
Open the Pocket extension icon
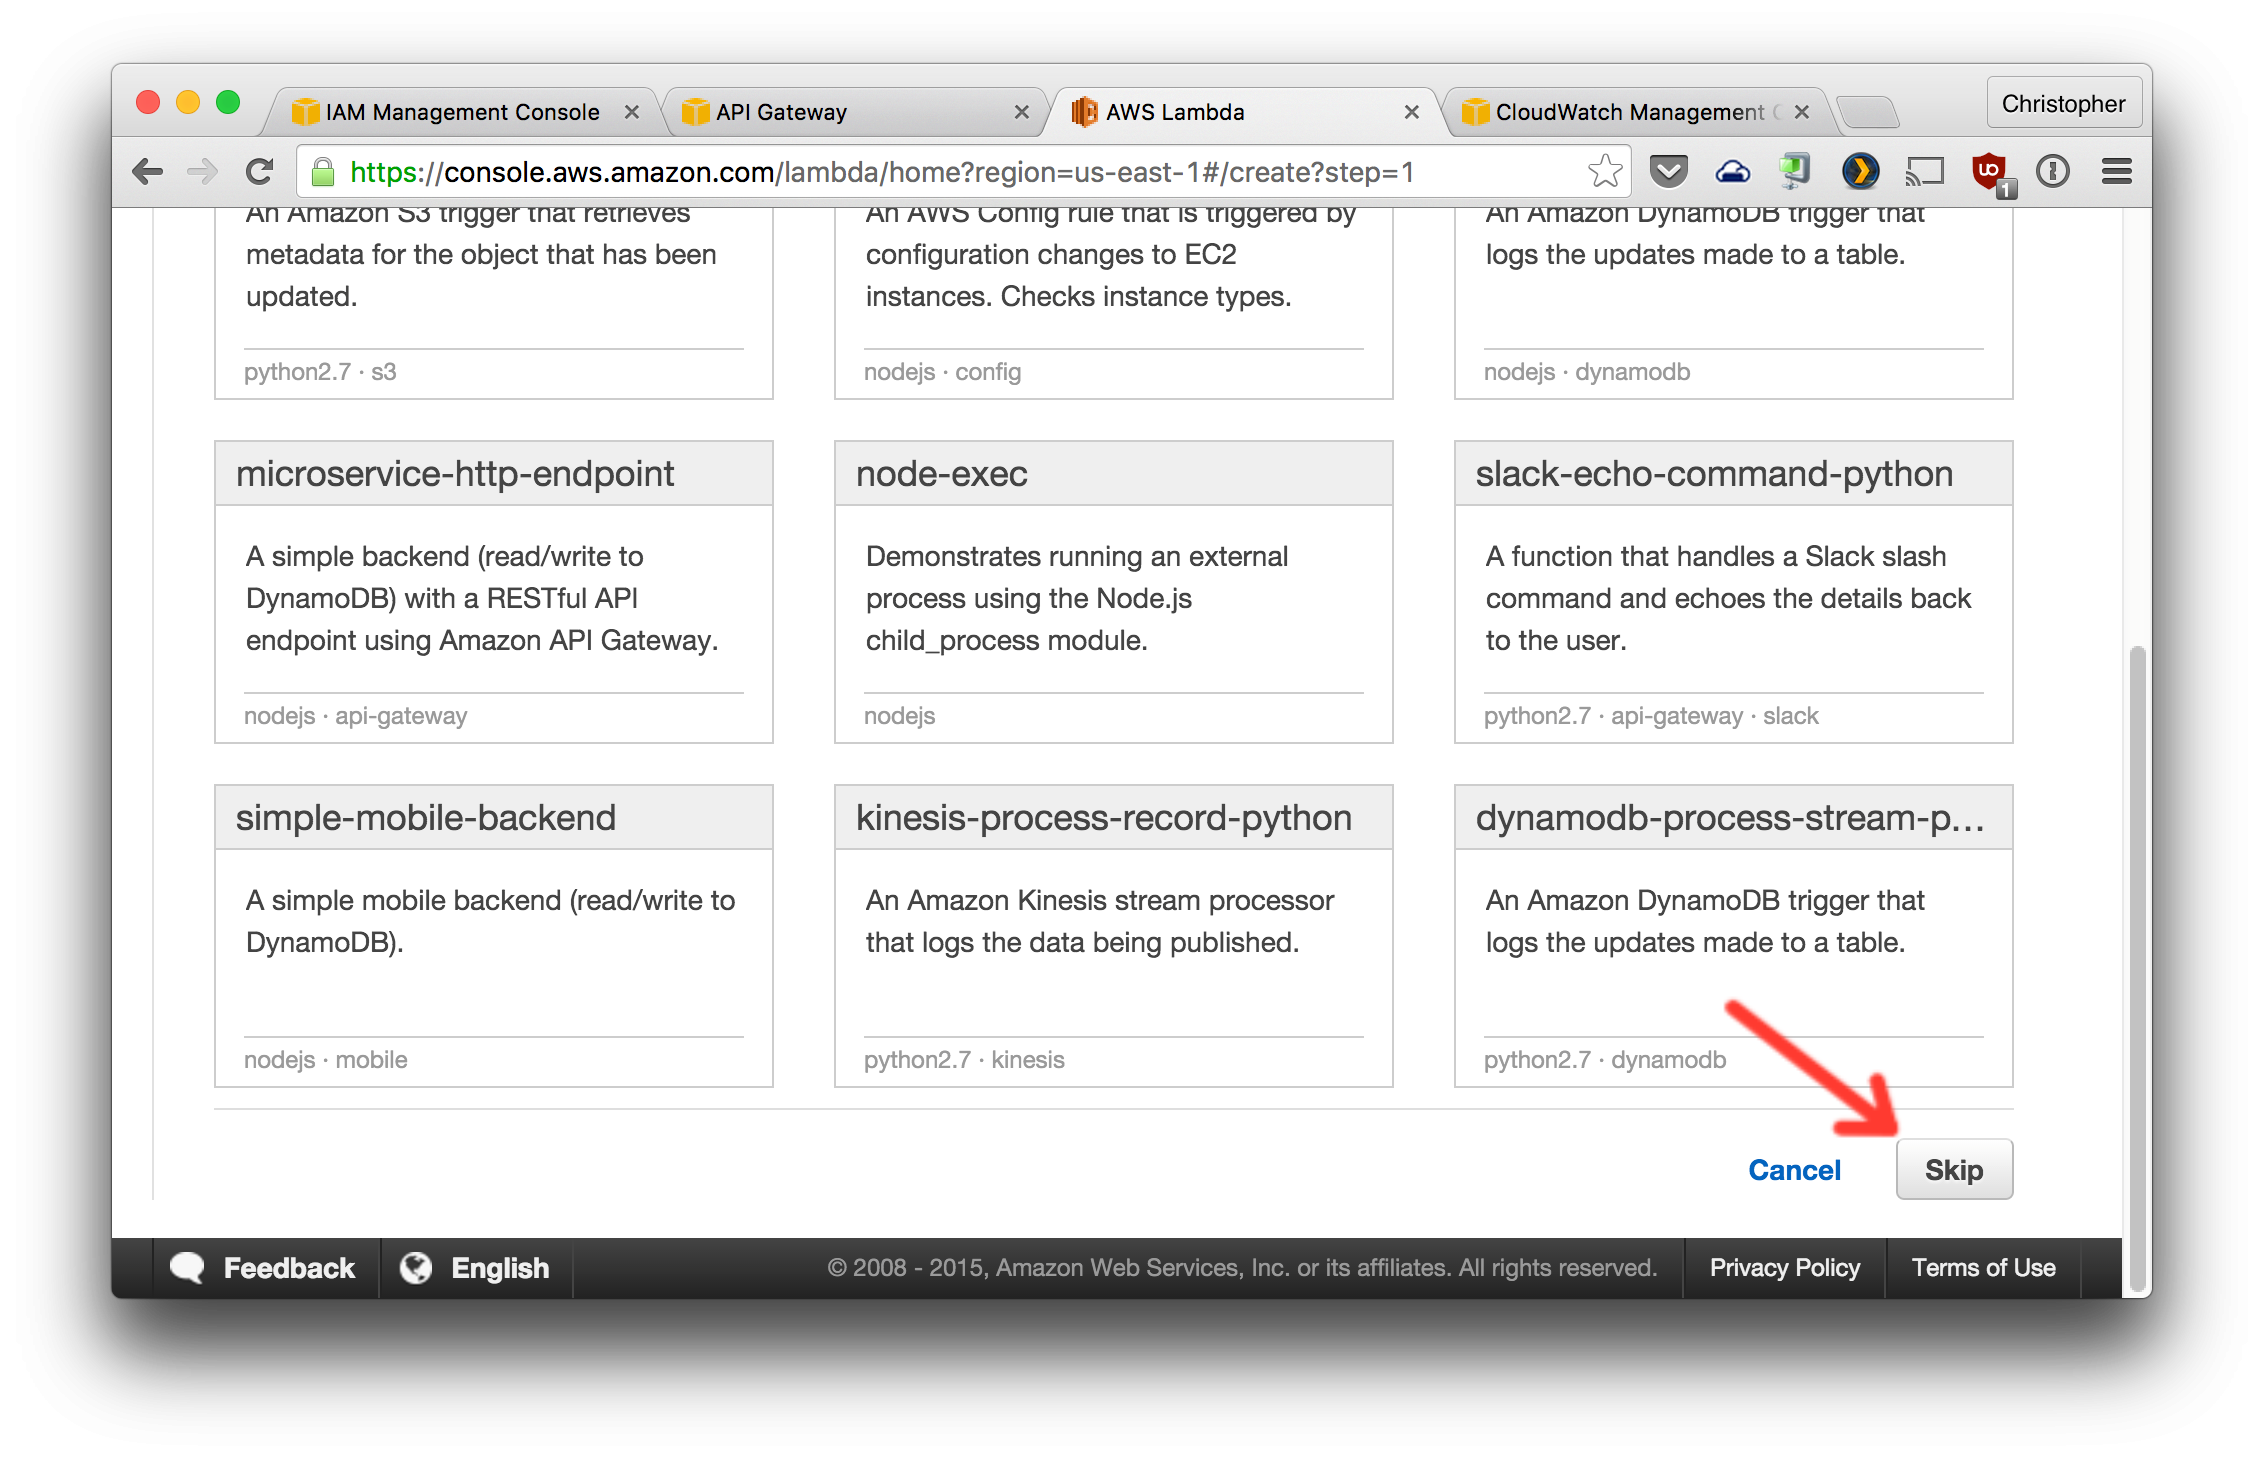1668,172
